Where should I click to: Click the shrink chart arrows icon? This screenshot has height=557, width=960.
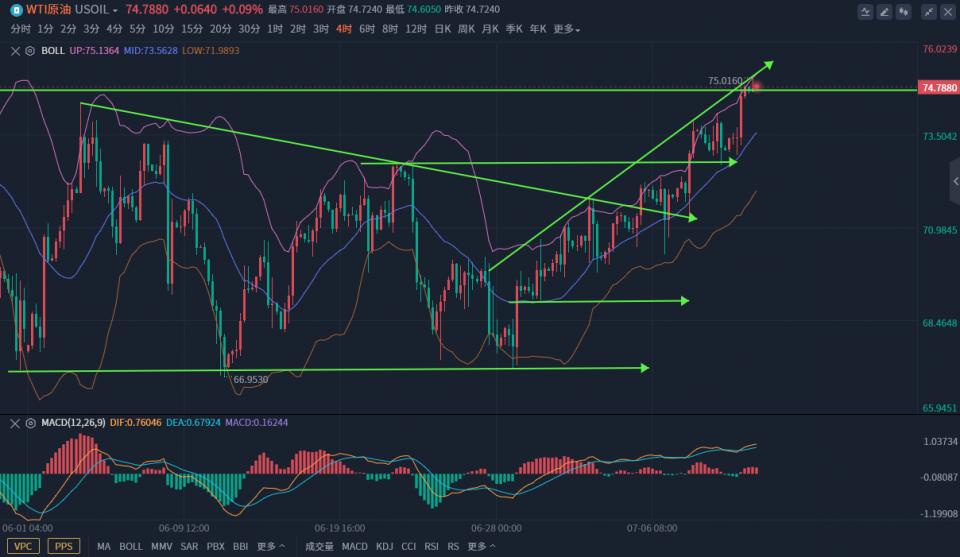[929, 12]
